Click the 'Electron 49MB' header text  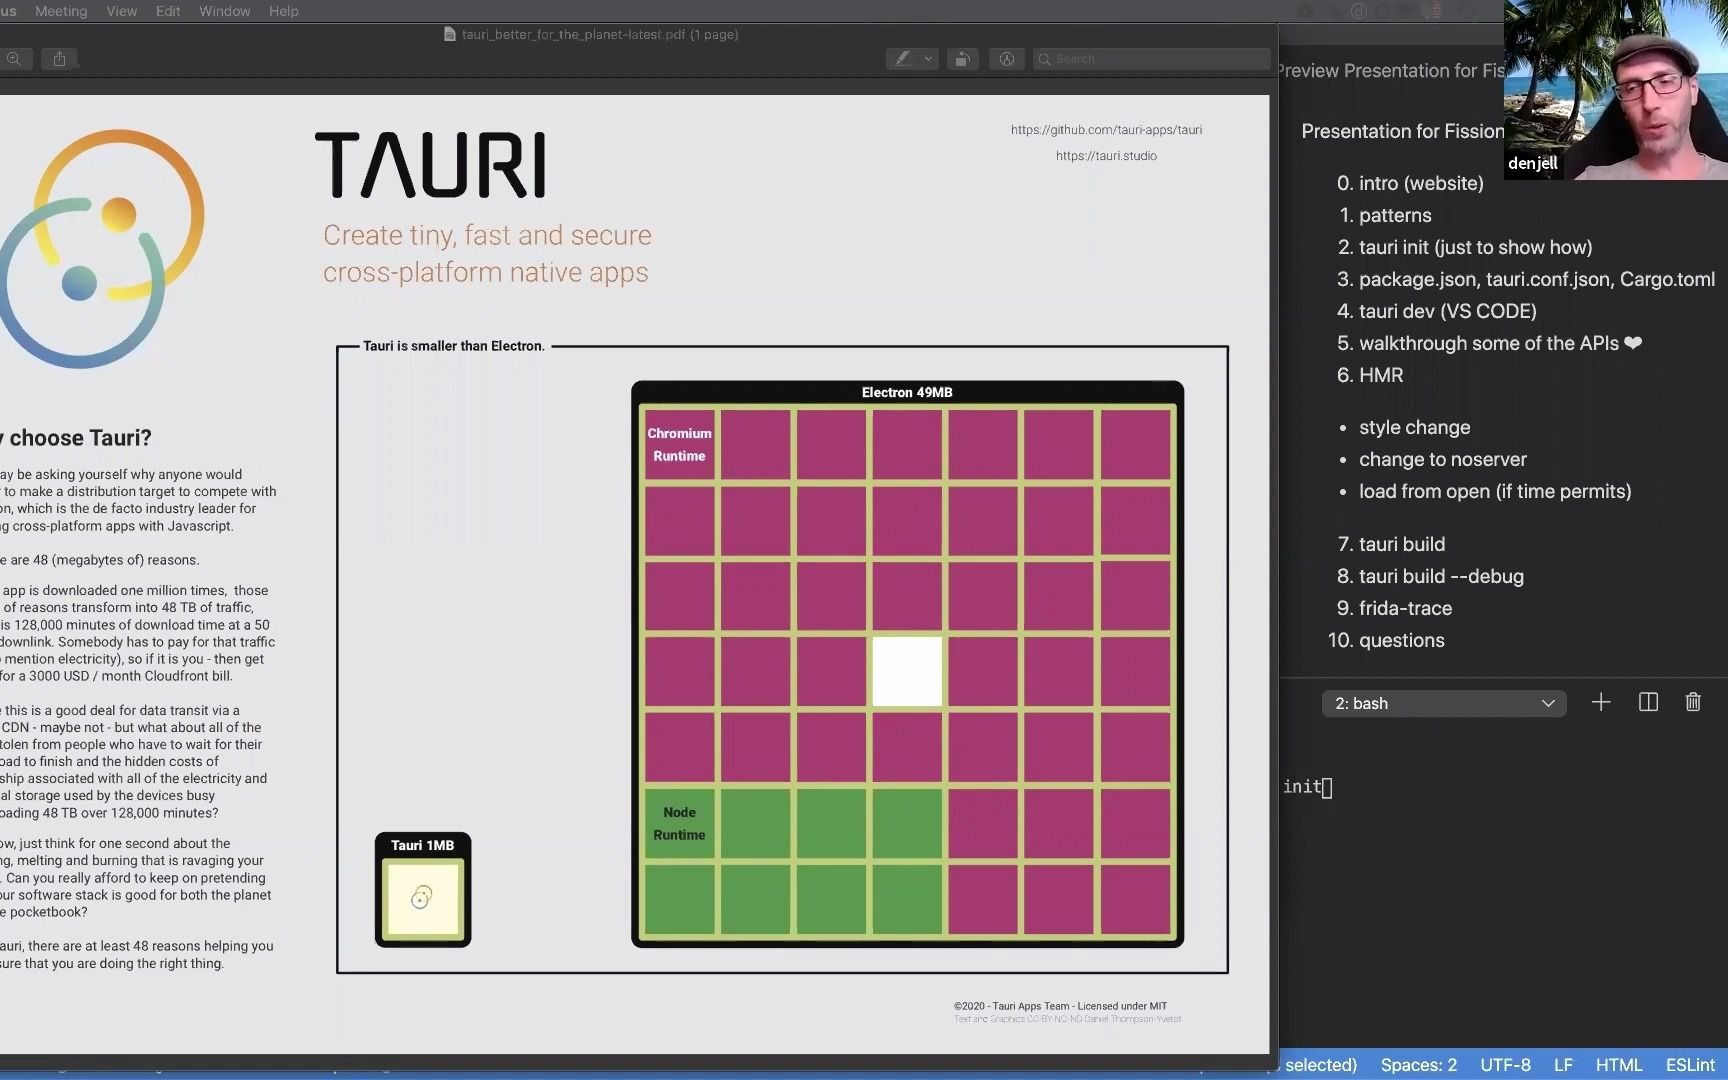[907, 392]
